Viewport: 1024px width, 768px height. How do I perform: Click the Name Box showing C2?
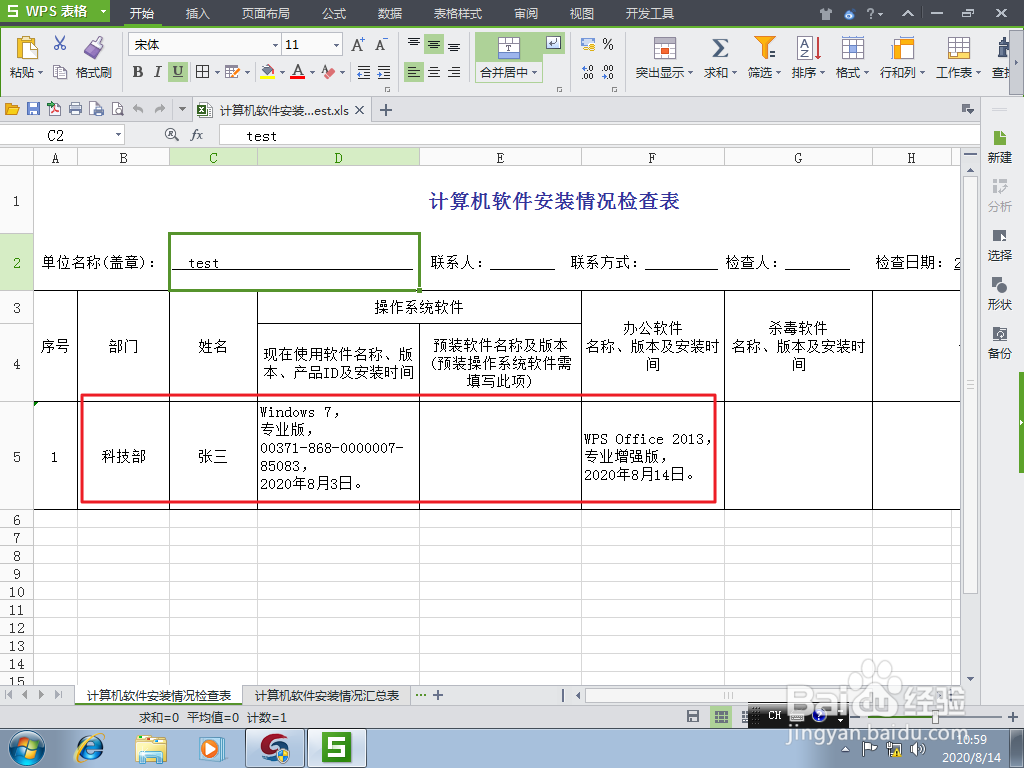pos(56,135)
